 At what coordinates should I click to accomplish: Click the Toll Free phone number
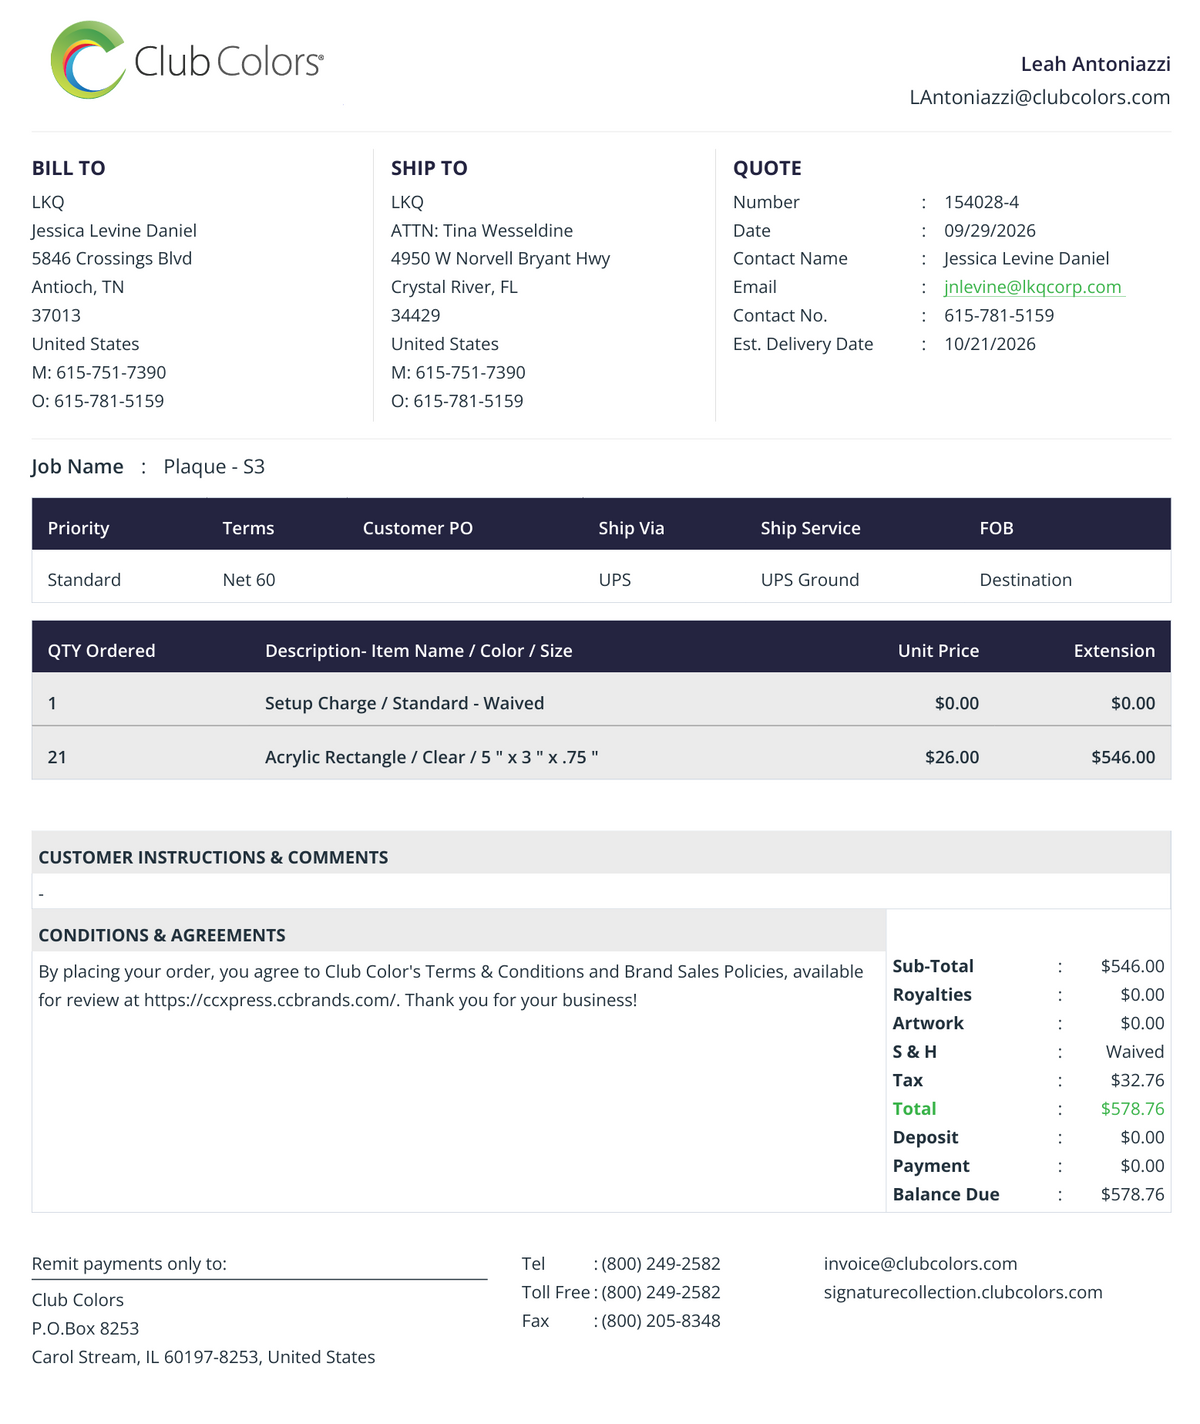point(661,1292)
